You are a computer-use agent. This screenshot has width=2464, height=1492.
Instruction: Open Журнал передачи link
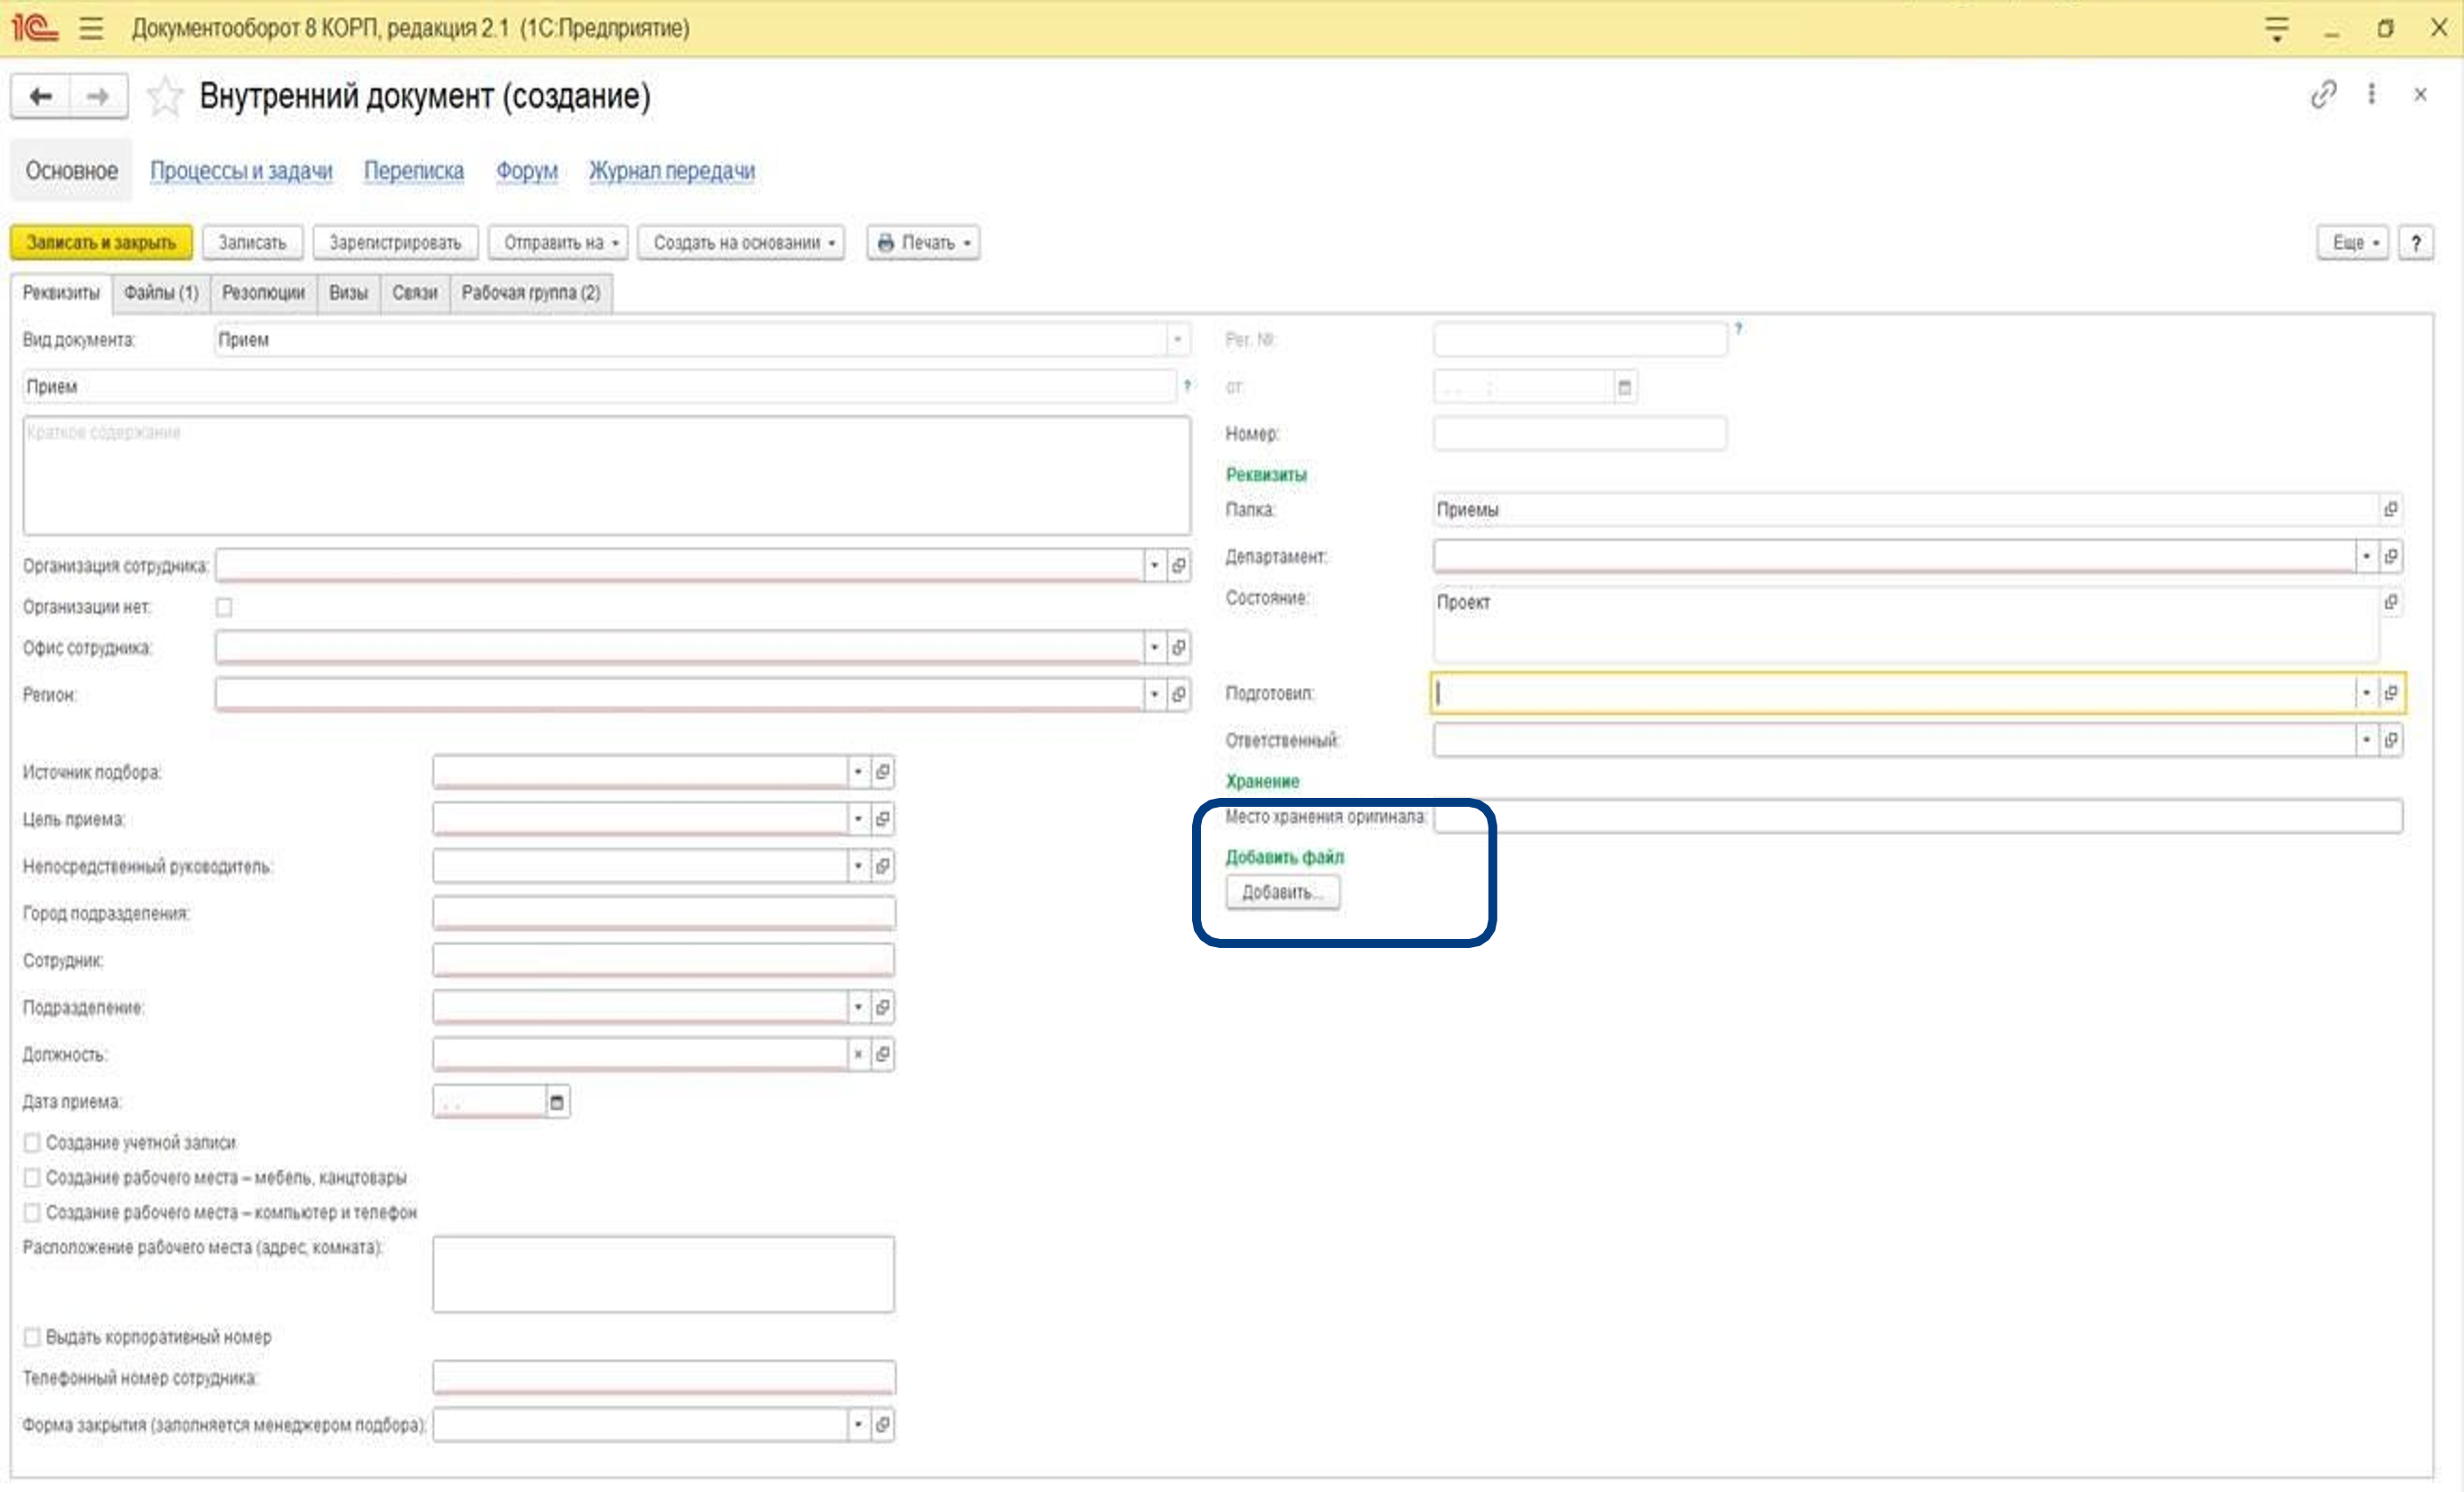point(671,171)
